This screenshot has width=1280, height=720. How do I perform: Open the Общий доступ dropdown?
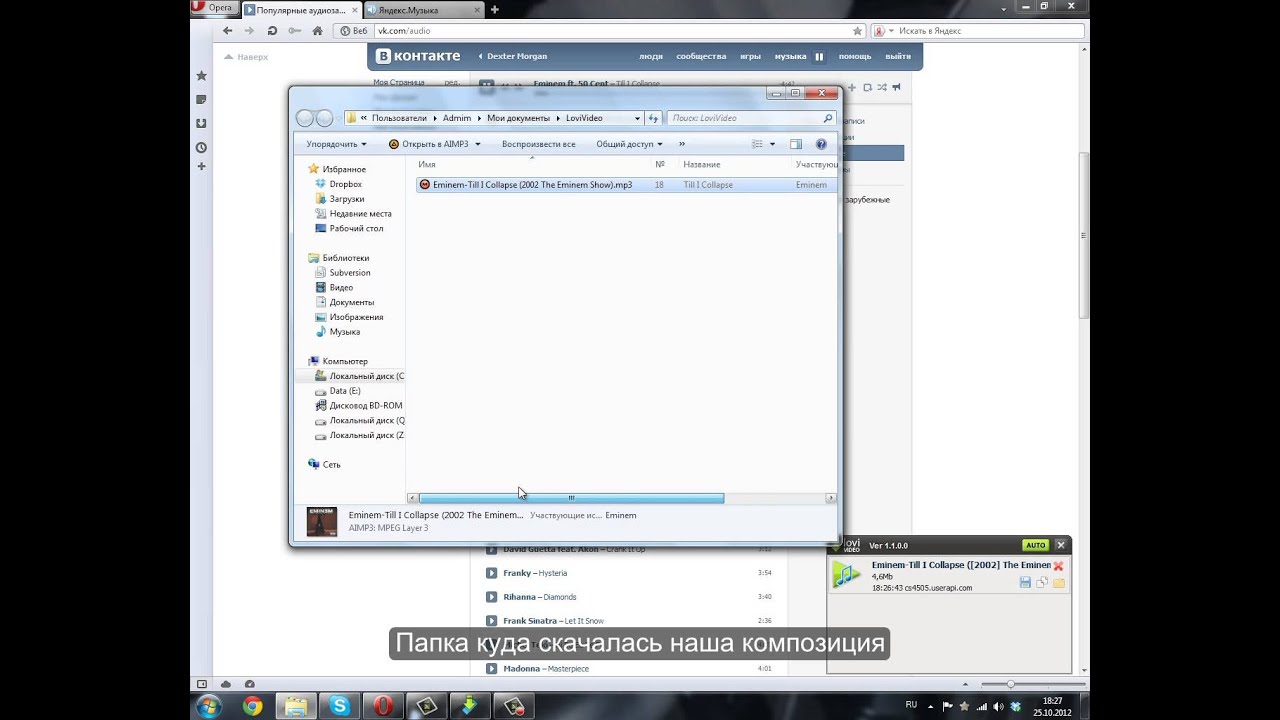point(629,144)
